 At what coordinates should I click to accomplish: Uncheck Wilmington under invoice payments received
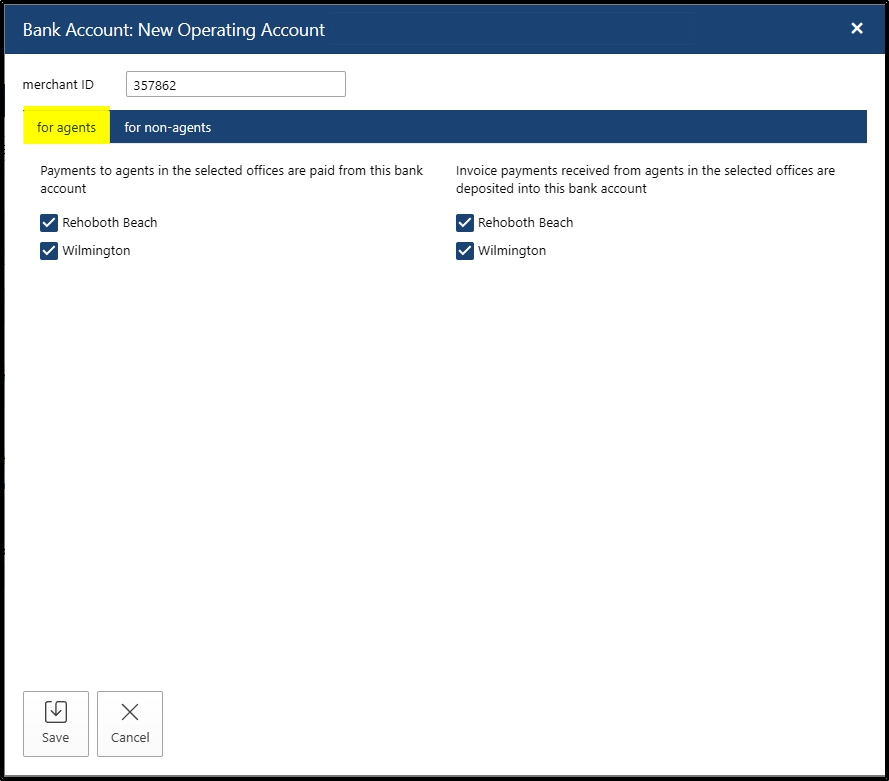point(465,251)
